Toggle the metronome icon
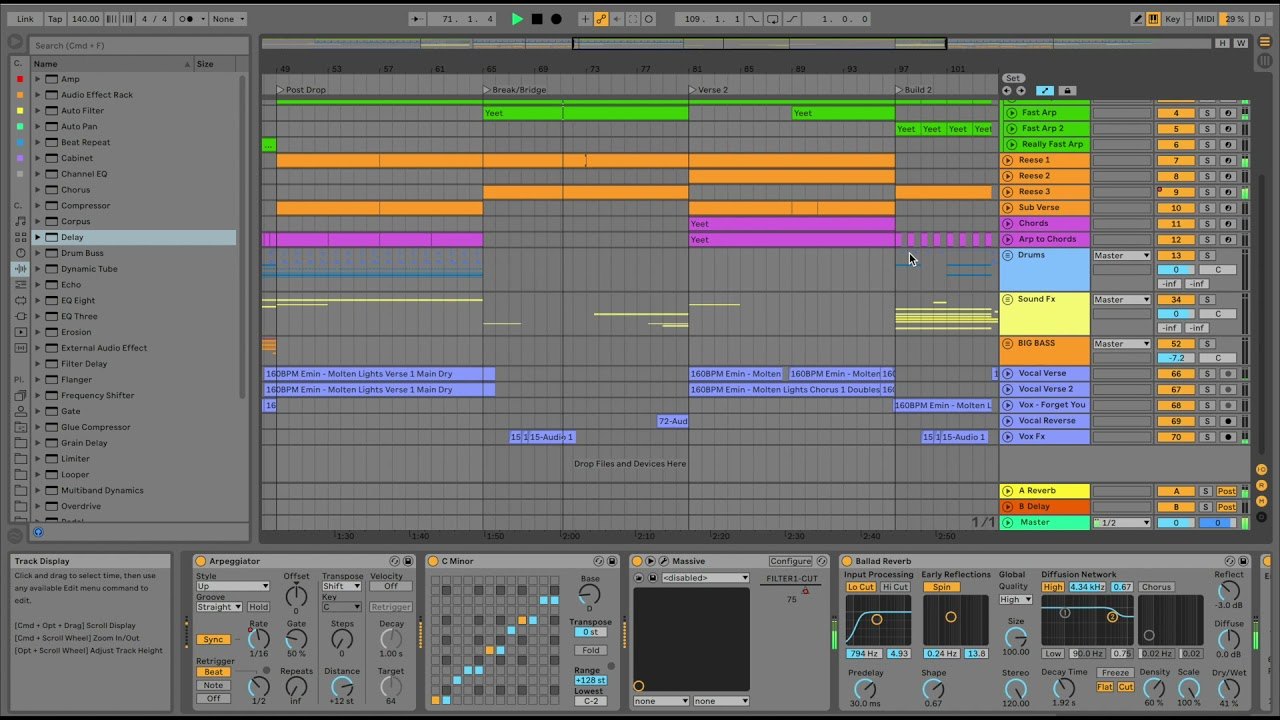The height and width of the screenshot is (720, 1280). click(187, 19)
